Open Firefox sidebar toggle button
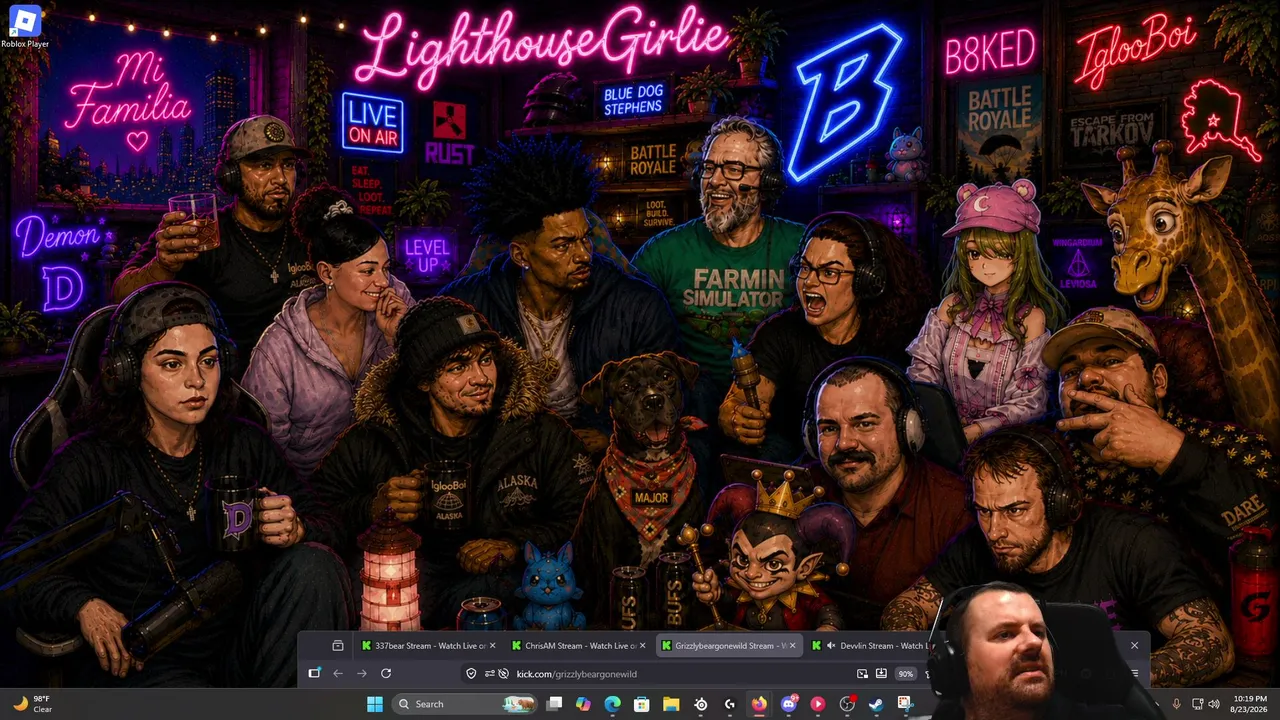The width and height of the screenshot is (1280, 720). coord(314,674)
